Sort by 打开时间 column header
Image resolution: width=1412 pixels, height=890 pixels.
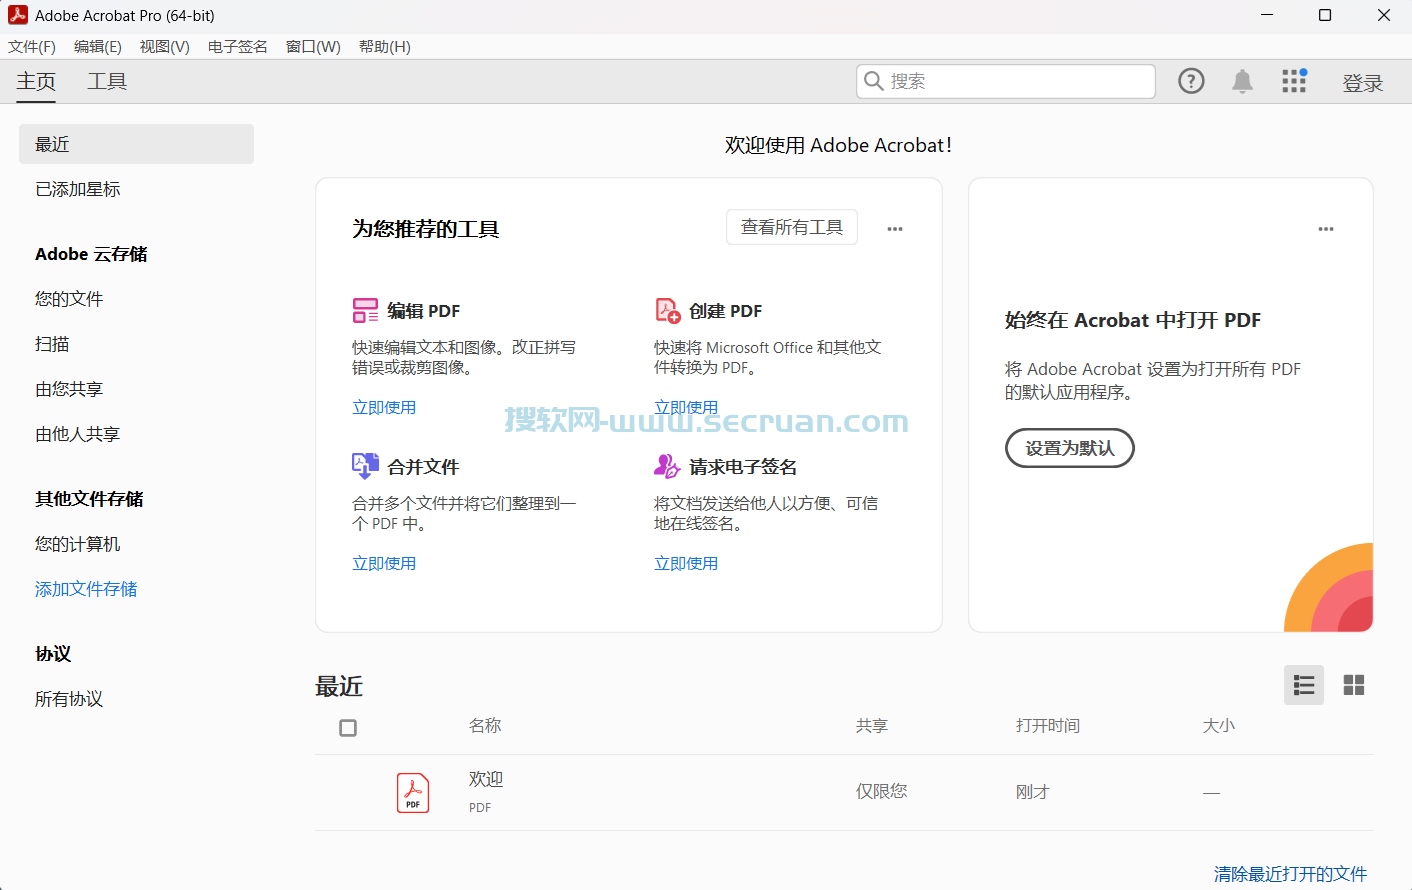(1048, 726)
